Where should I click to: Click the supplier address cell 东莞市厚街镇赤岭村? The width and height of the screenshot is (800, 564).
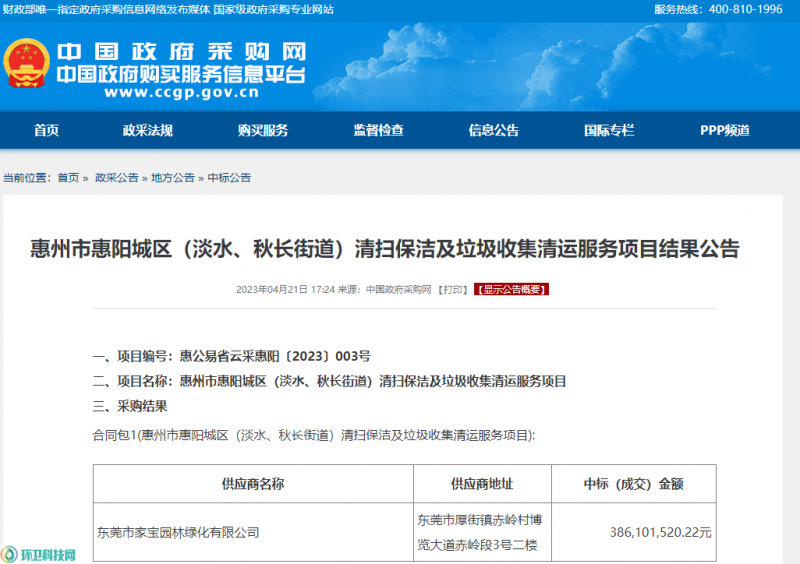[x=480, y=532]
